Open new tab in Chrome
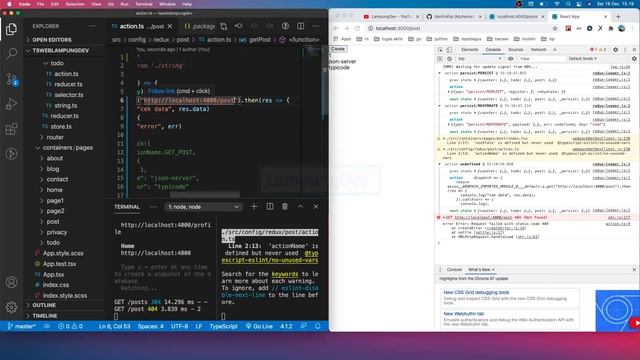Screen dimensions: 640x360 click(618, 16)
